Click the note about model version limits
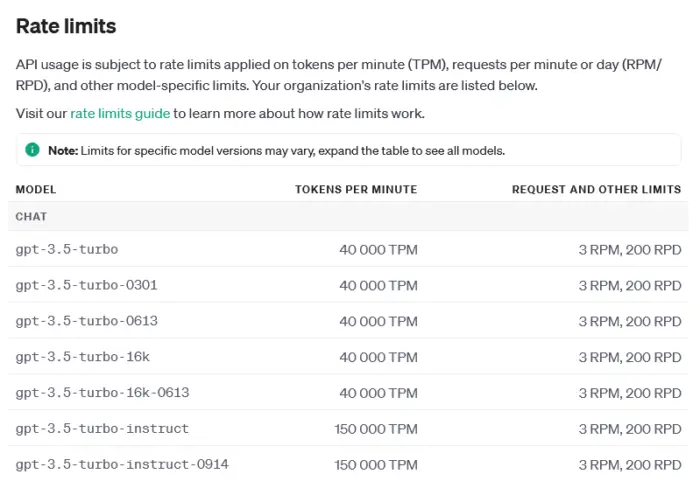Viewport: 700px width, 481px height. 277,150
